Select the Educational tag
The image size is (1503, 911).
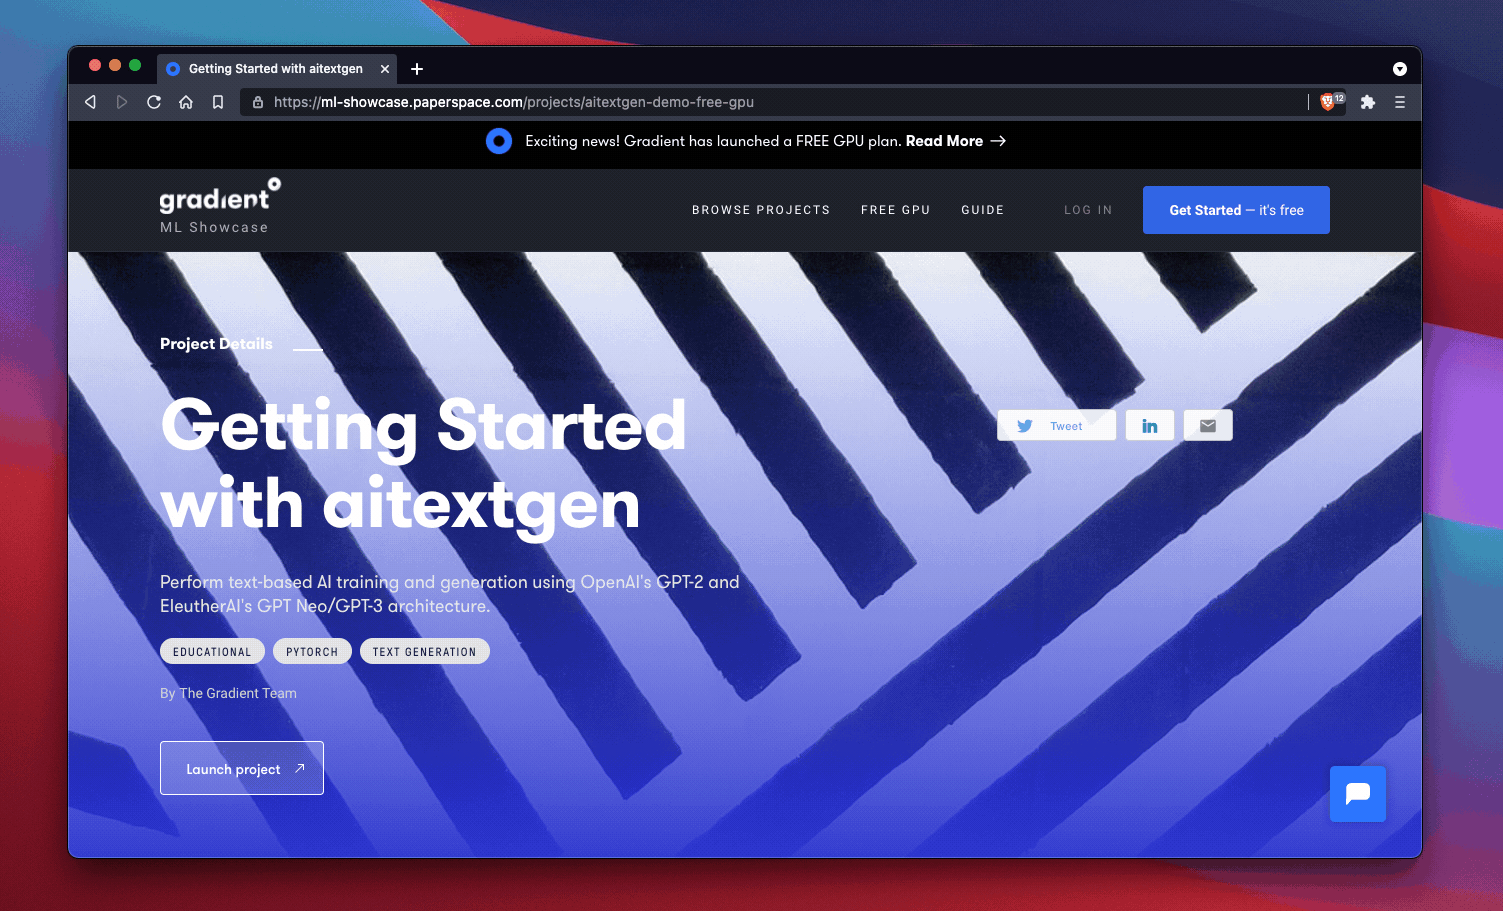click(x=212, y=651)
